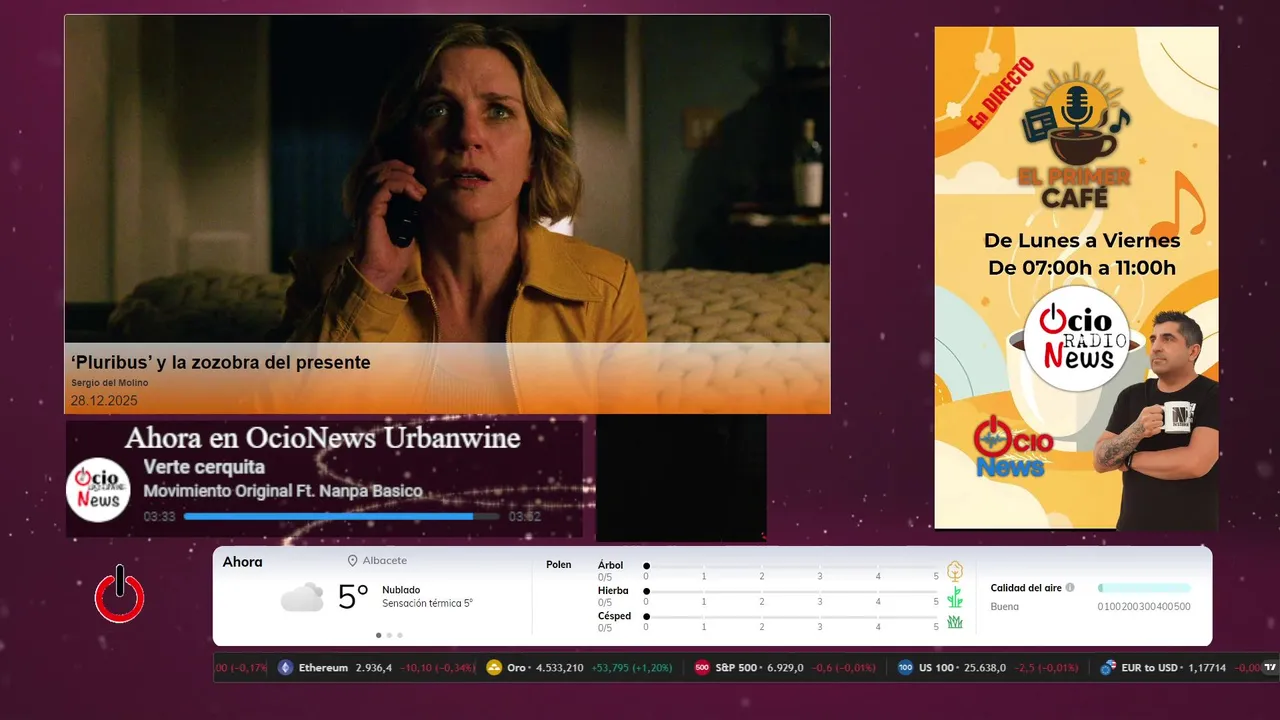The height and width of the screenshot is (720, 1280).
Task: Click the Ahora en OcioNews Urbanwine heading
Action: pos(322,438)
